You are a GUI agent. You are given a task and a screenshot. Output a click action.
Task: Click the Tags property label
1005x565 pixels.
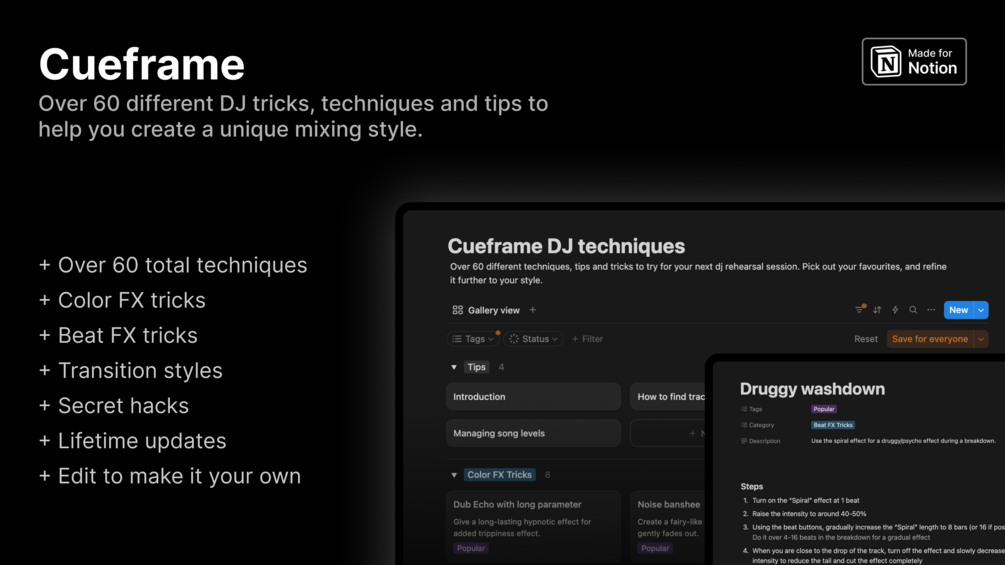tap(751, 409)
